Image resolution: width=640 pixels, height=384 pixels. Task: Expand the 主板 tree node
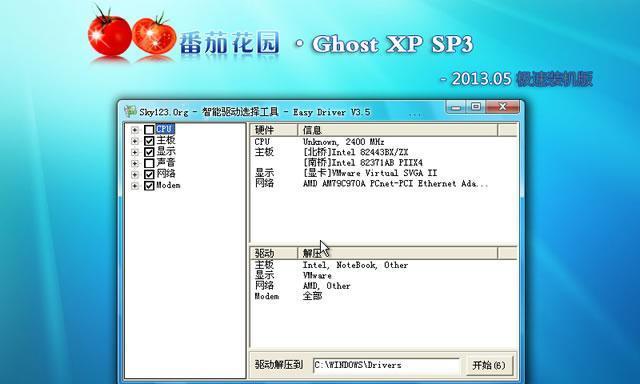(135, 141)
